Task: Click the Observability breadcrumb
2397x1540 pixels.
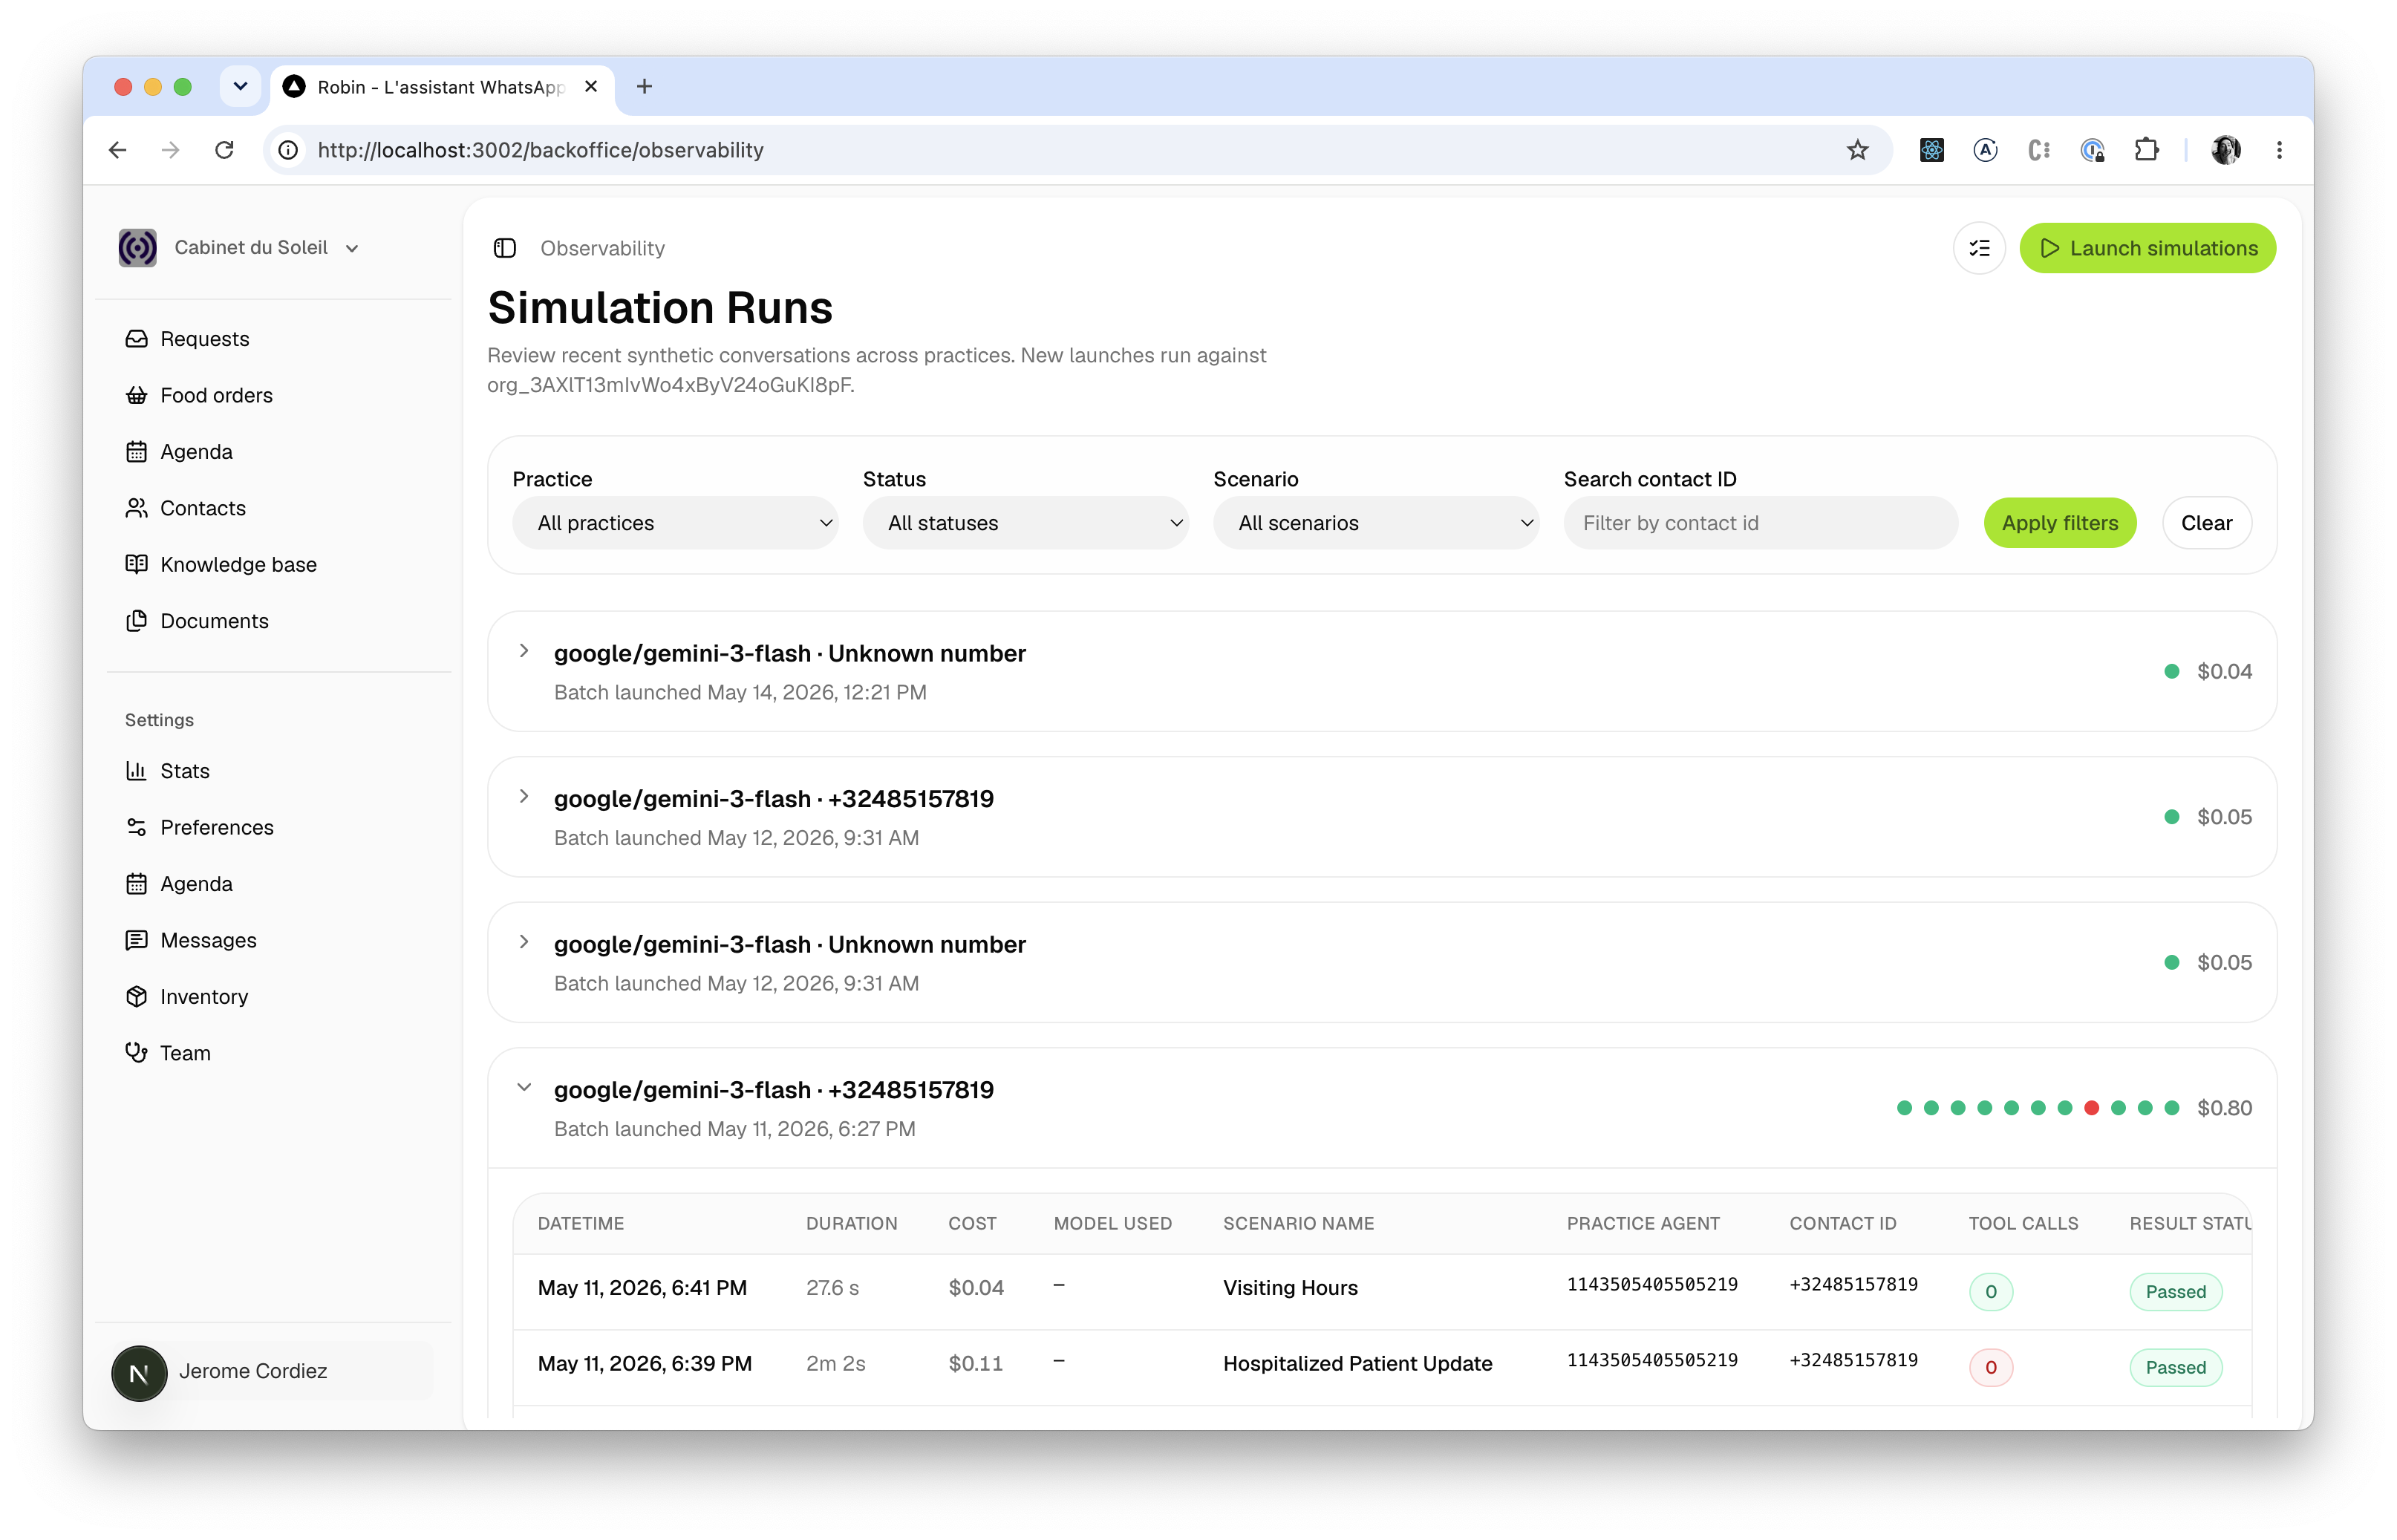Action: click(x=602, y=248)
